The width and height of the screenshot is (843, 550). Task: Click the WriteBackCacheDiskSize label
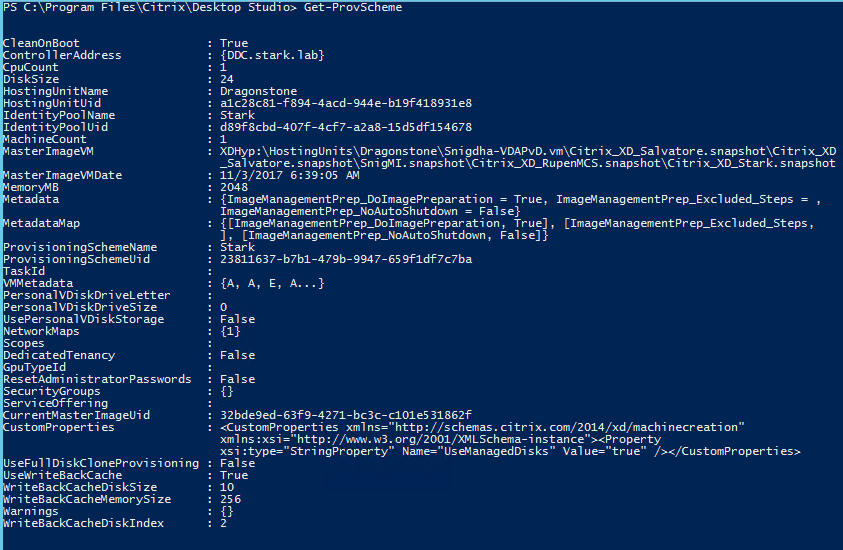(x=80, y=487)
